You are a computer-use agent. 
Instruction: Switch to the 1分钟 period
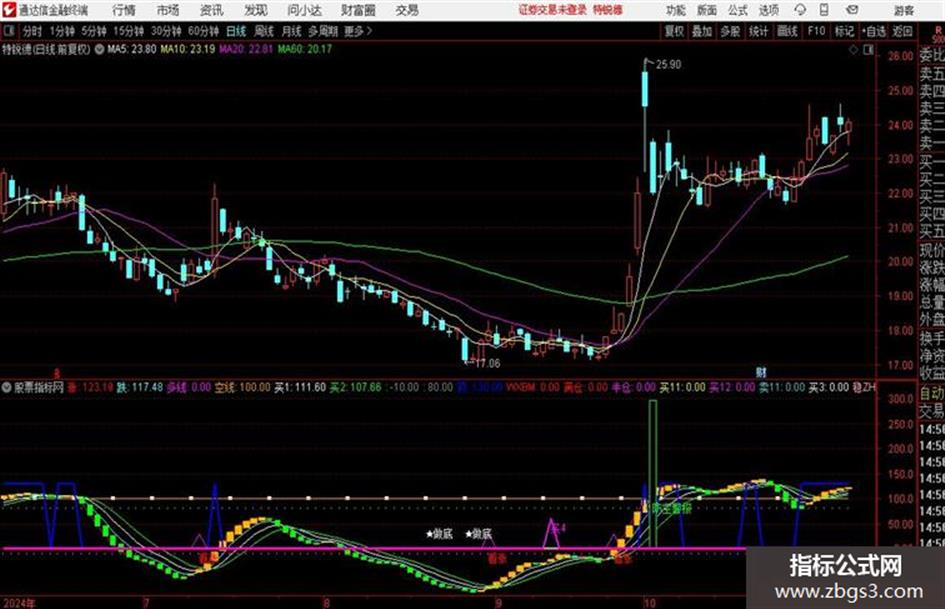pos(62,31)
